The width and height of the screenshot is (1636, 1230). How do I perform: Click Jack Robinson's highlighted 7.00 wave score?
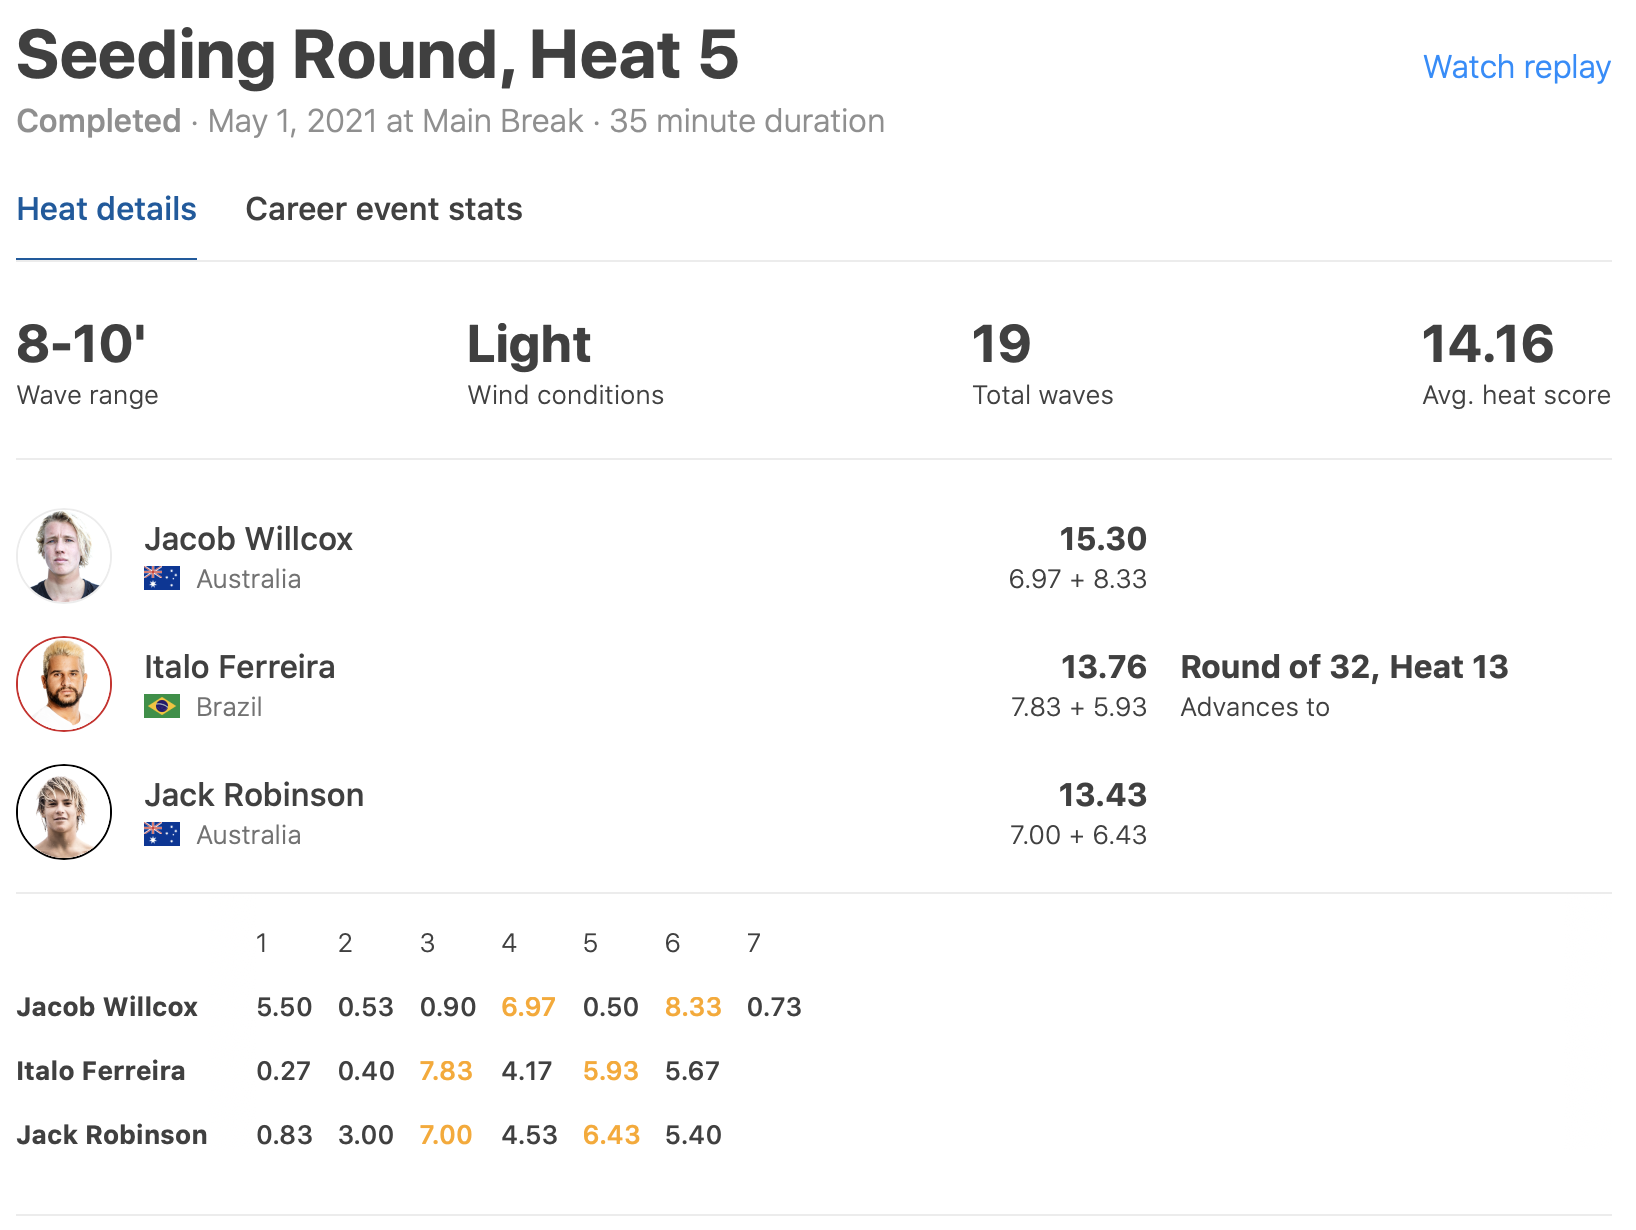tap(446, 1135)
